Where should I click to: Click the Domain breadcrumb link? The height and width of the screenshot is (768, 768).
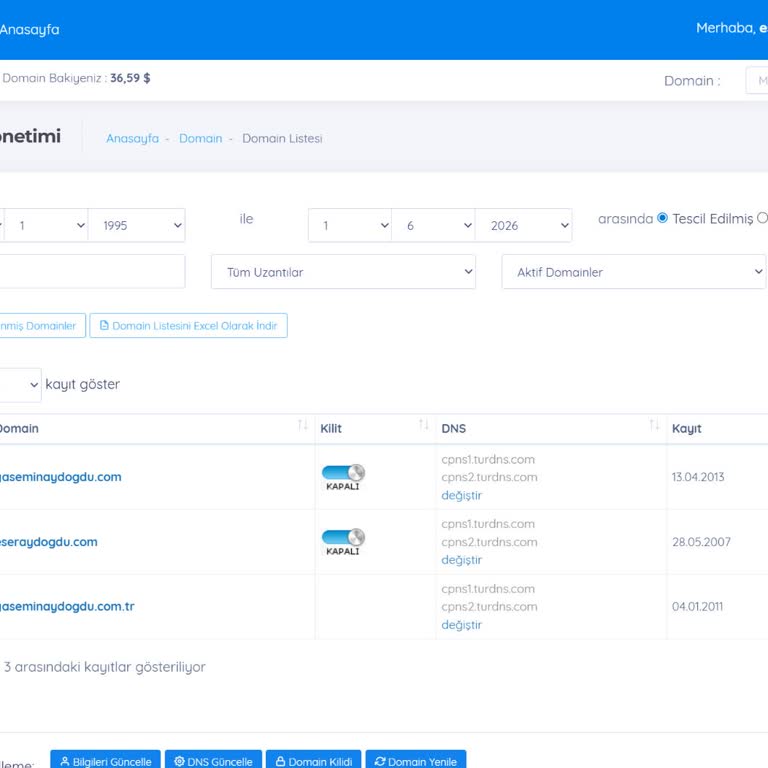200,139
